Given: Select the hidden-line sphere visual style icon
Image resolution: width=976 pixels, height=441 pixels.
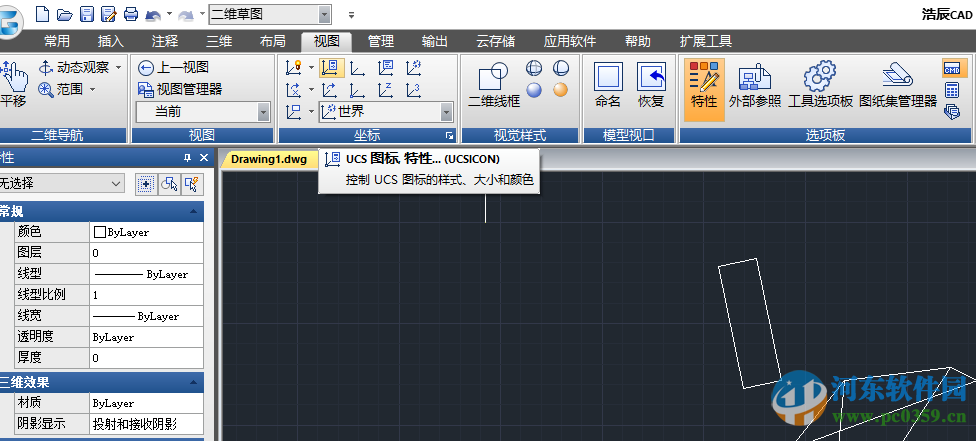Looking at the screenshot, I should pyautogui.click(x=561, y=67).
